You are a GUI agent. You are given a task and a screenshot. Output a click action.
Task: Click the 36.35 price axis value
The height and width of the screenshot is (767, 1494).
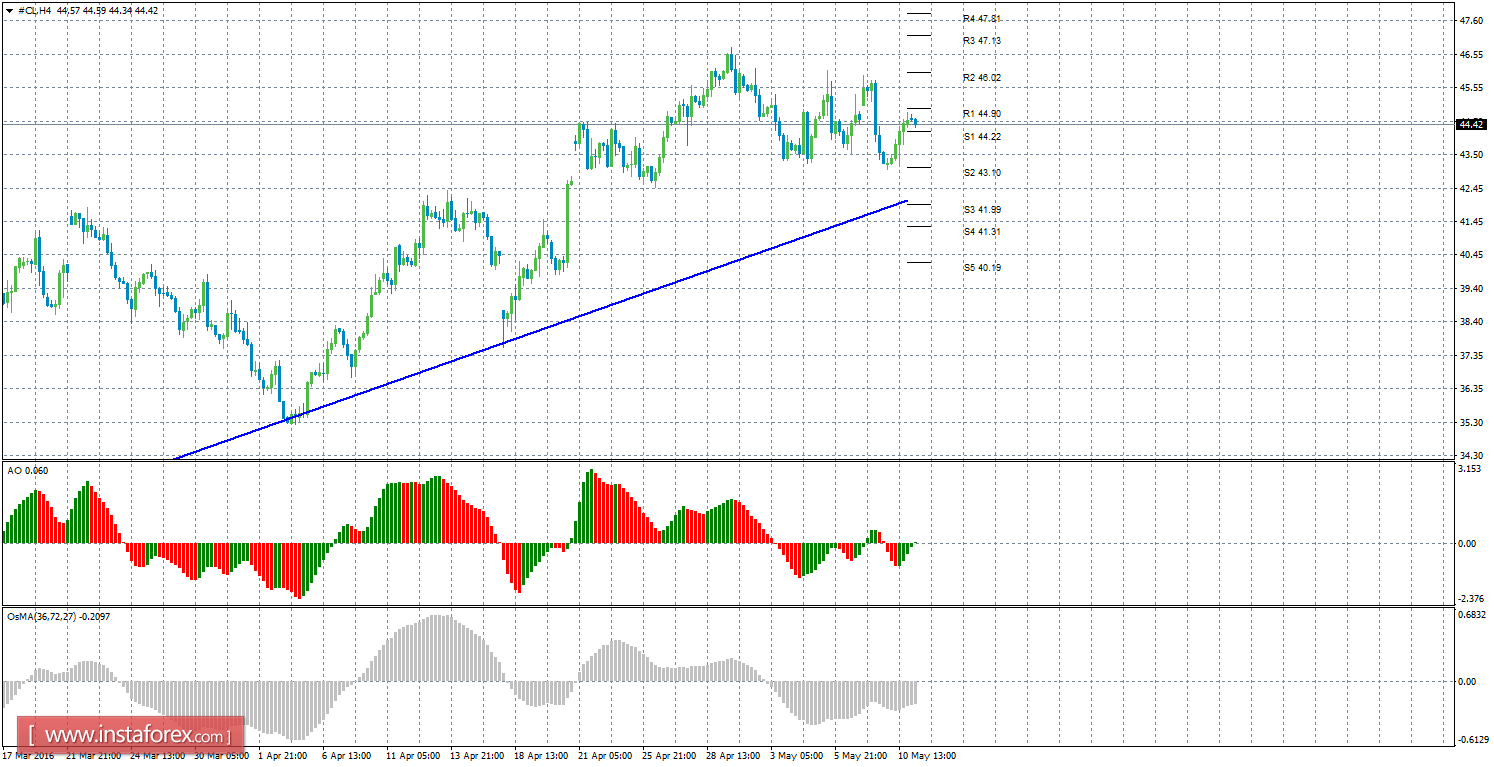point(1471,388)
